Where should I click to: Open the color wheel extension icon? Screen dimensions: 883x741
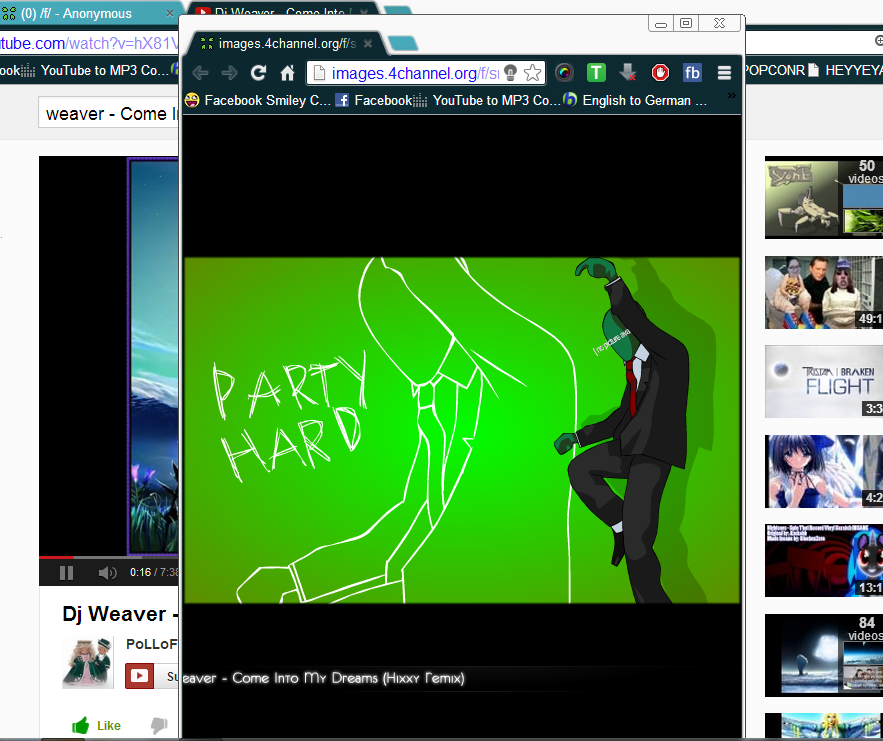pyautogui.click(x=564, y=73)
